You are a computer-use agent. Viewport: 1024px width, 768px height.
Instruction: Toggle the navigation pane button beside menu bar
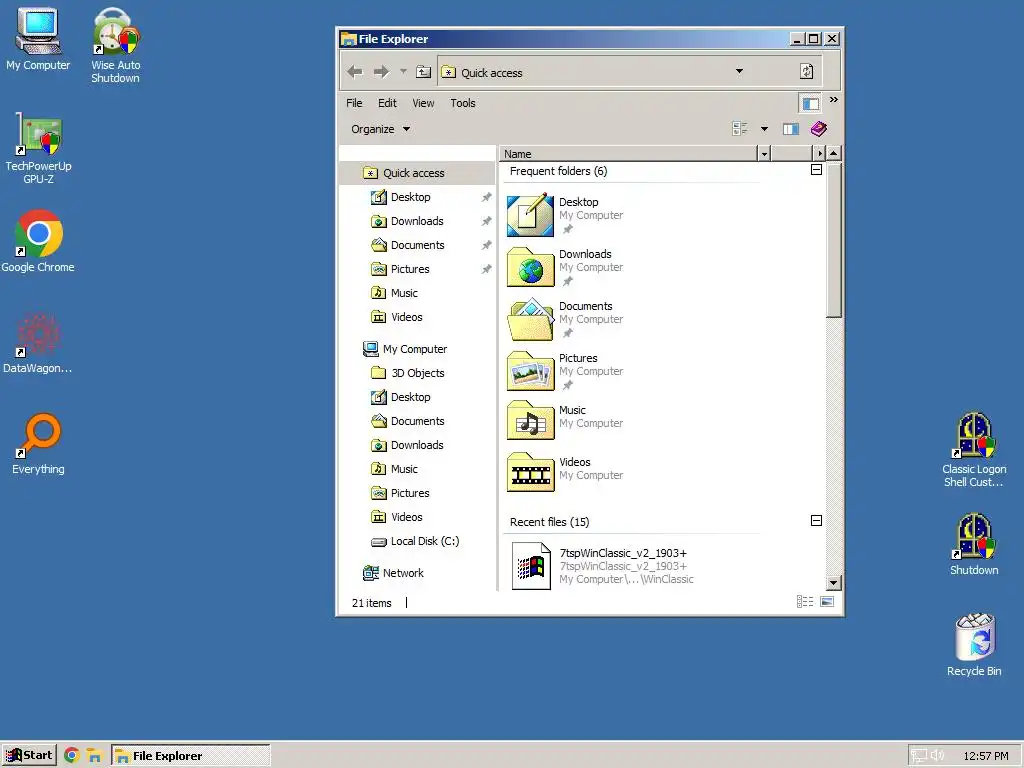pos(810,103)
